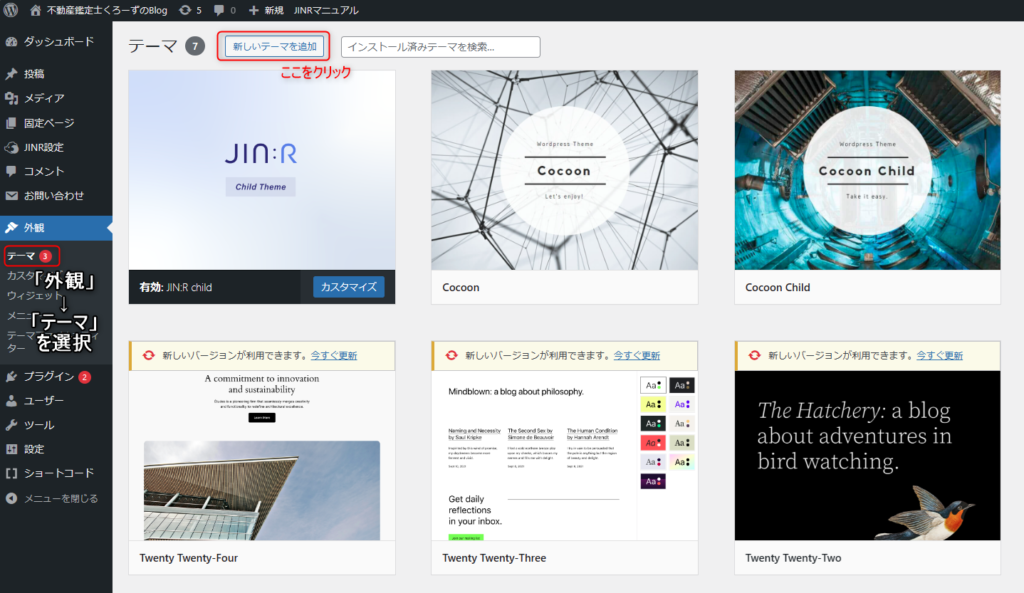Viewport: 1024px width, 593px height.
Task: Click the circle arrow icon beside メニューを閉じる
Action: 11,498
